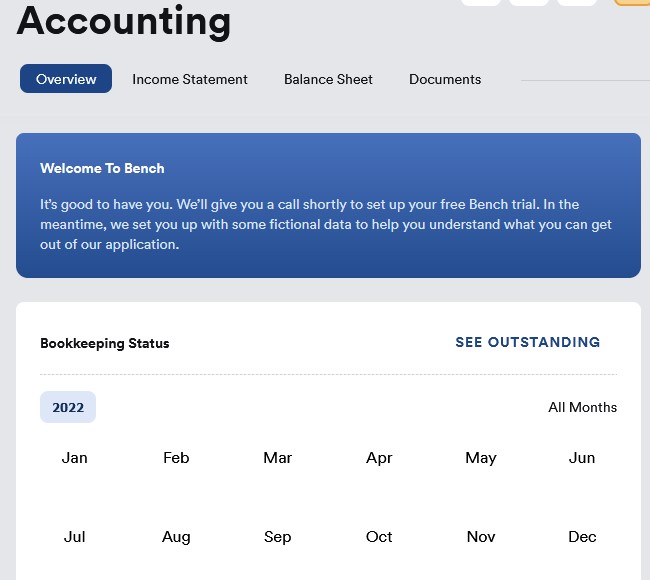Select the Jul month
This screenshot has width=650, height=580.
(75, 536)
